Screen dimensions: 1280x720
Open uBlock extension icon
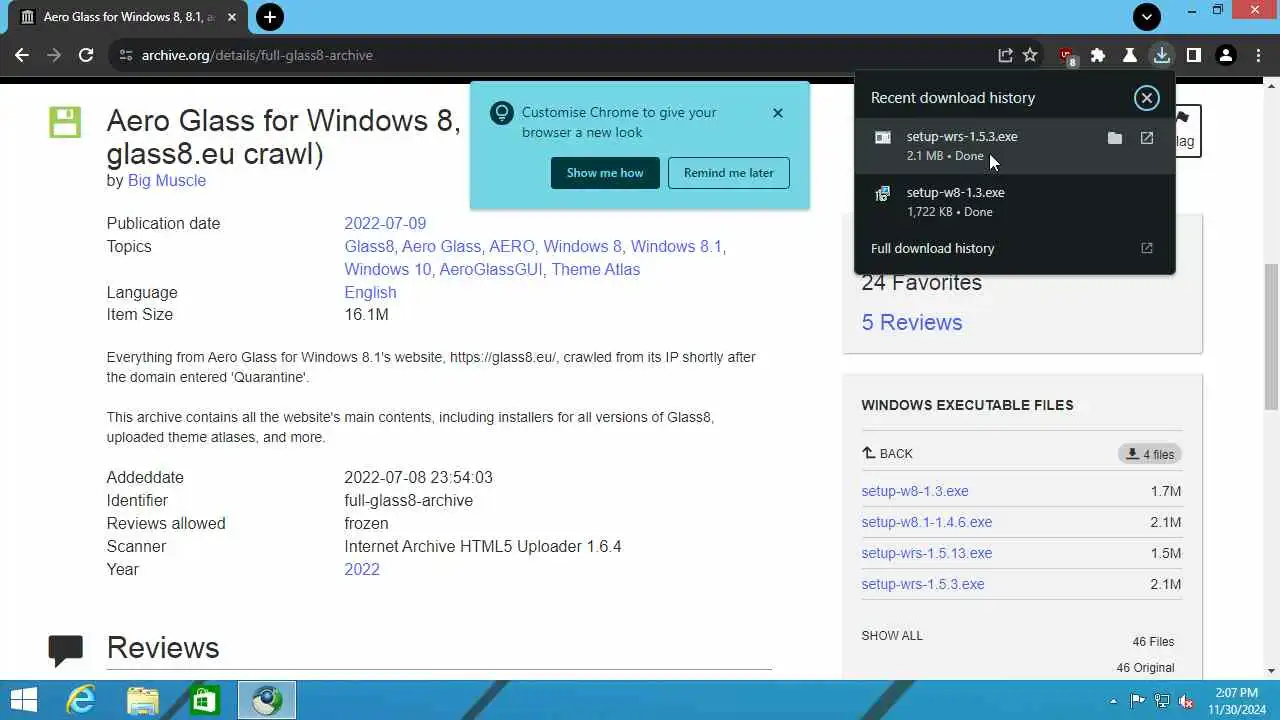click(x=1067, y=56)
